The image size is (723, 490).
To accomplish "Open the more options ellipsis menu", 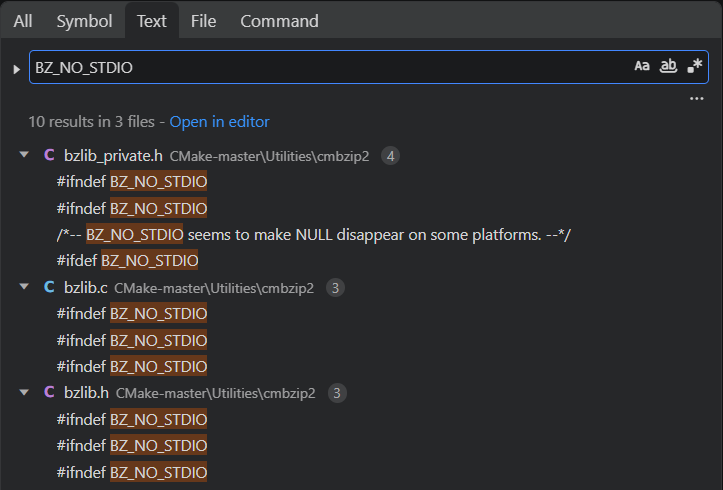I will tap(696, 99).
